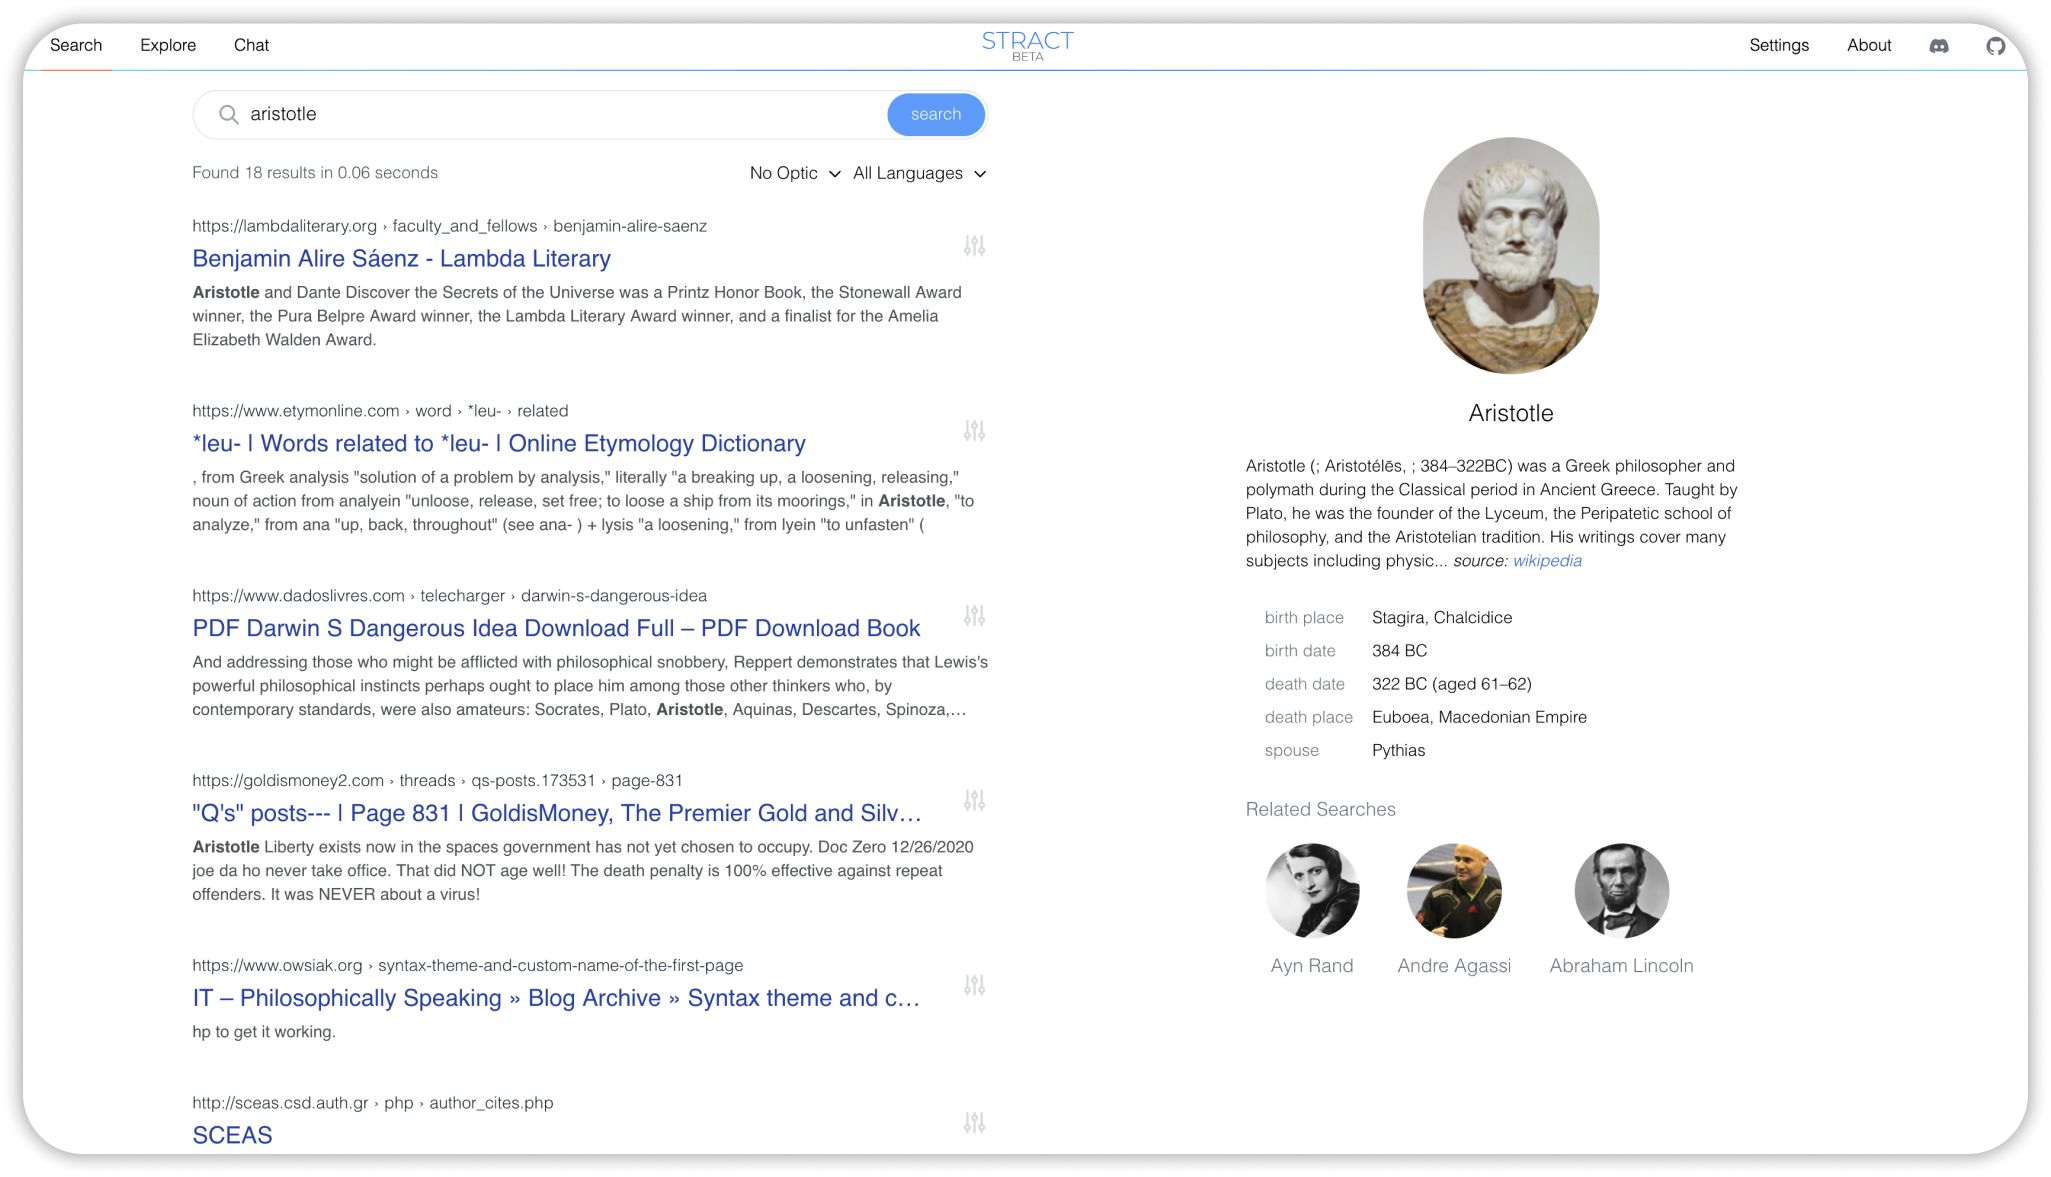The image size is (2051, 1177).
Task: Follow the wikipedia source link in the sidebar
Action: click(1545, 561)
